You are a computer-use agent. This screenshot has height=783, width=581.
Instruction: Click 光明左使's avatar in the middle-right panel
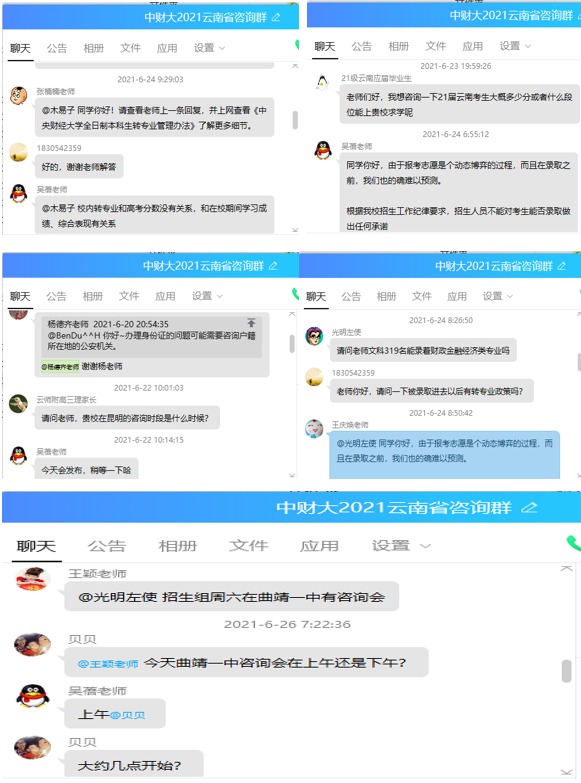click(x=314, y=337)
